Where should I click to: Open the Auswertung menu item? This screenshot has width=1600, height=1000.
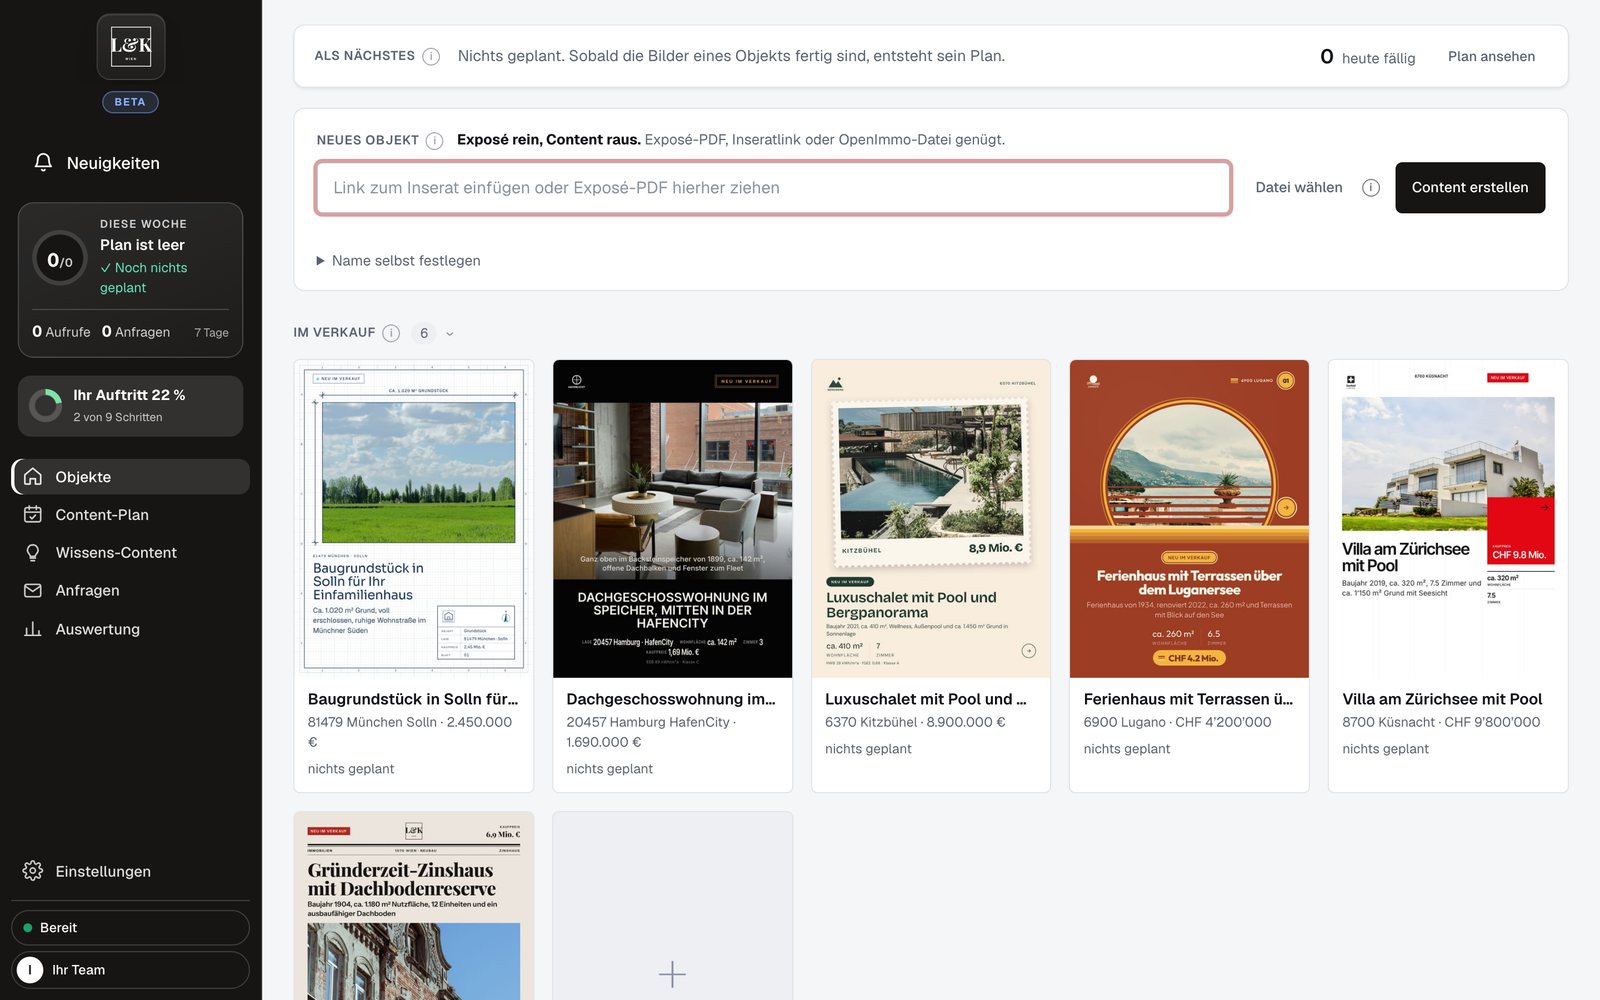pyautogui.click(x=131, y=629)
